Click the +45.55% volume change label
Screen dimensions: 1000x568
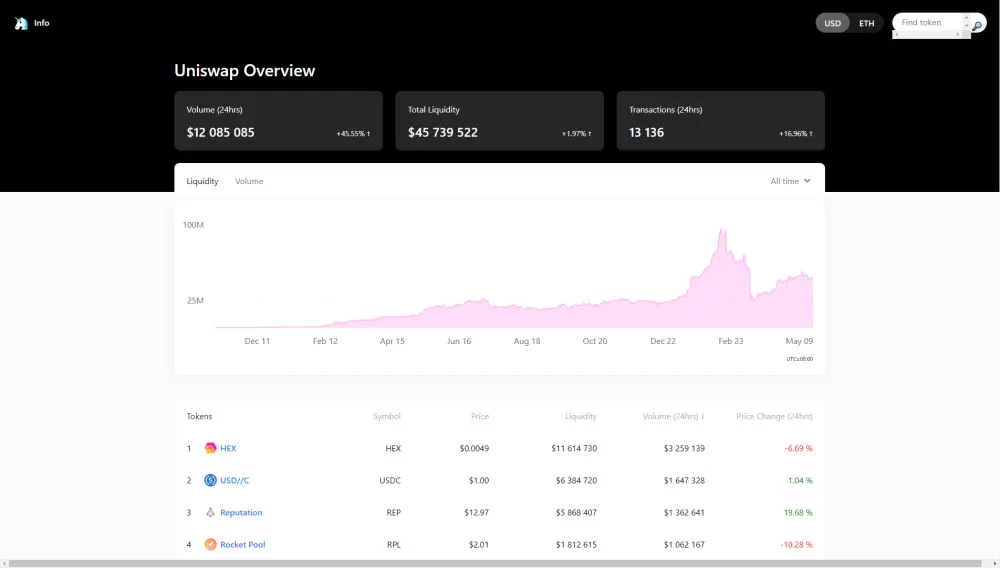[x=353, y=134]
